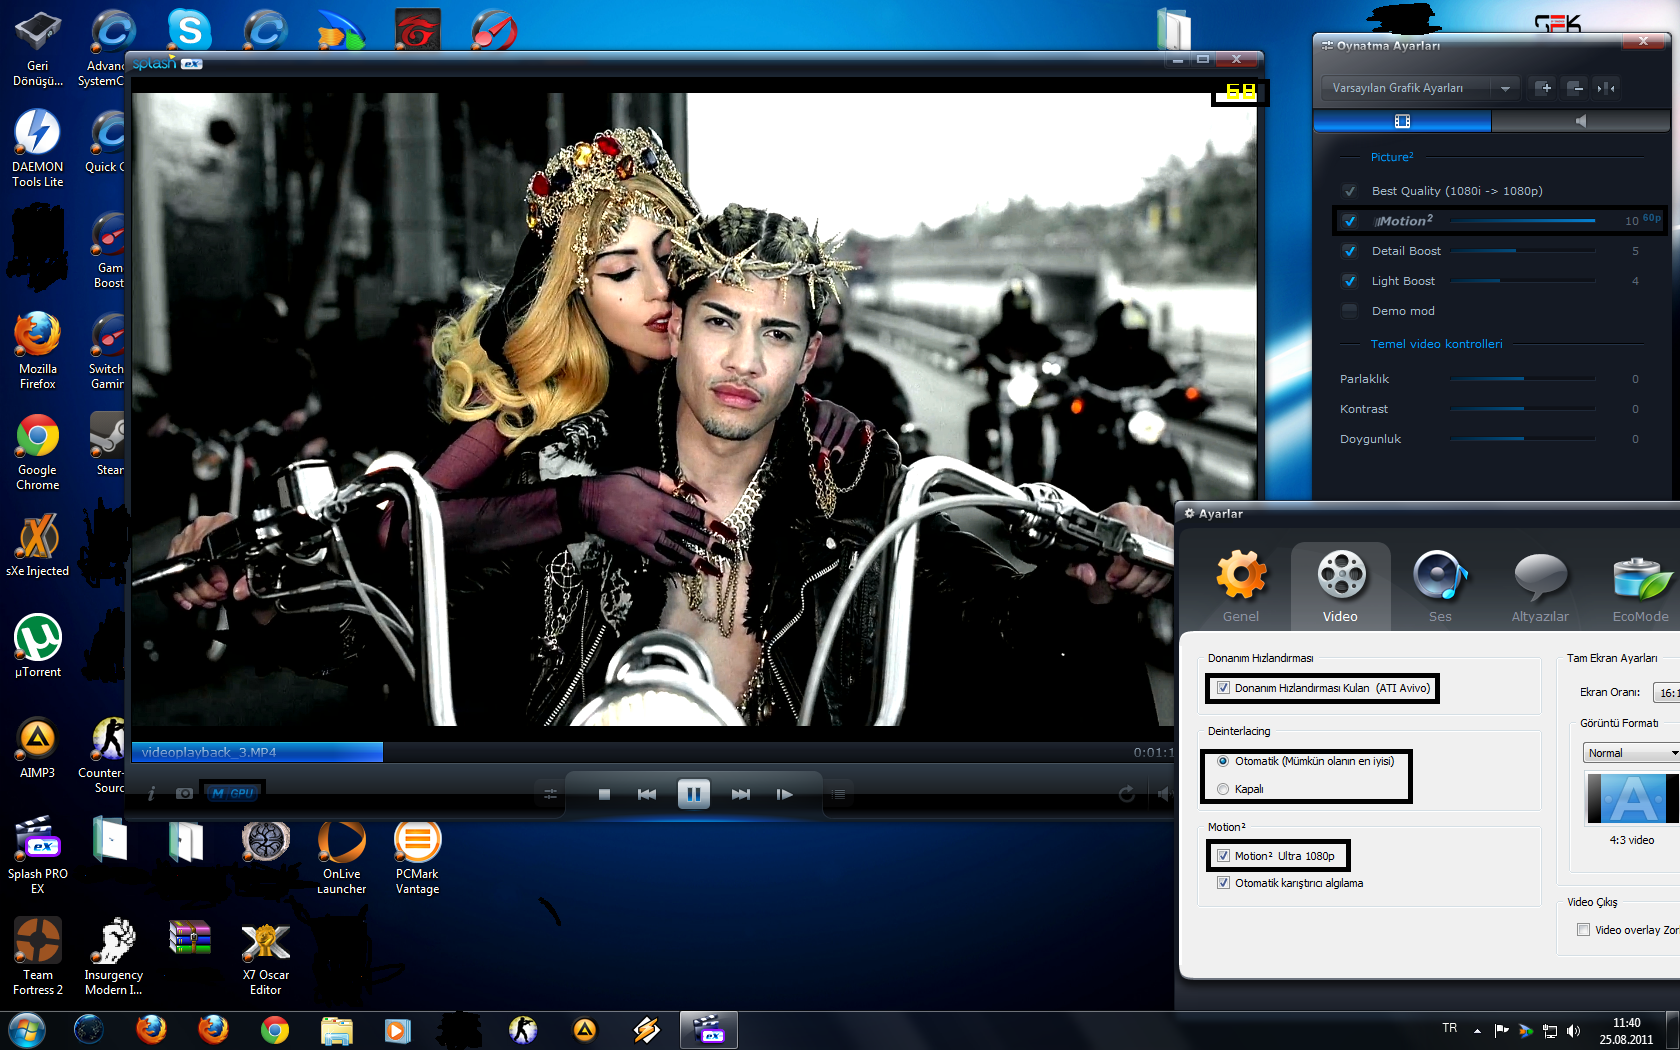1680x1050 pixels.
Task: Adjust the Kontrast slider
Action: pos(1522,409)
